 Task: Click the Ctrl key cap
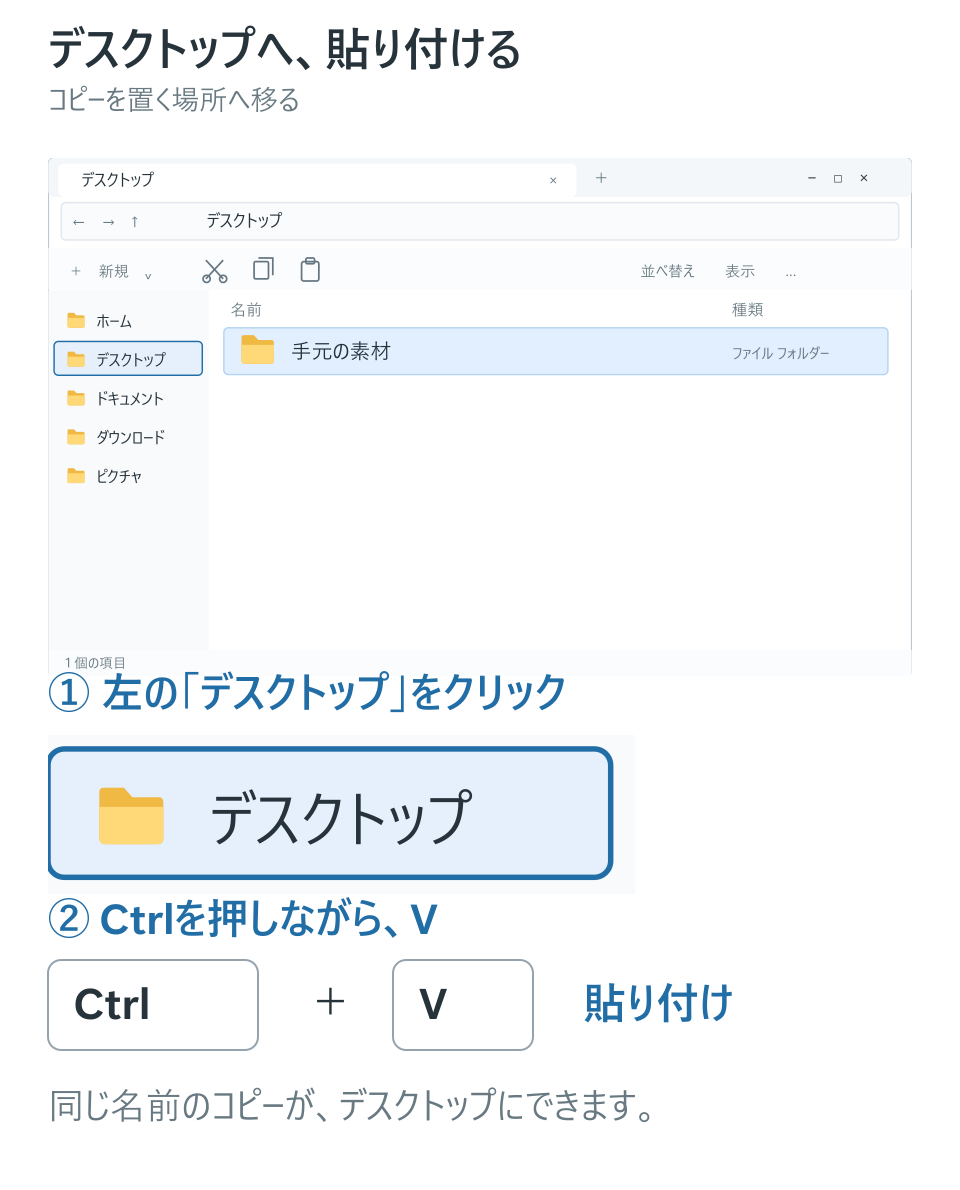pos(153,1005)
